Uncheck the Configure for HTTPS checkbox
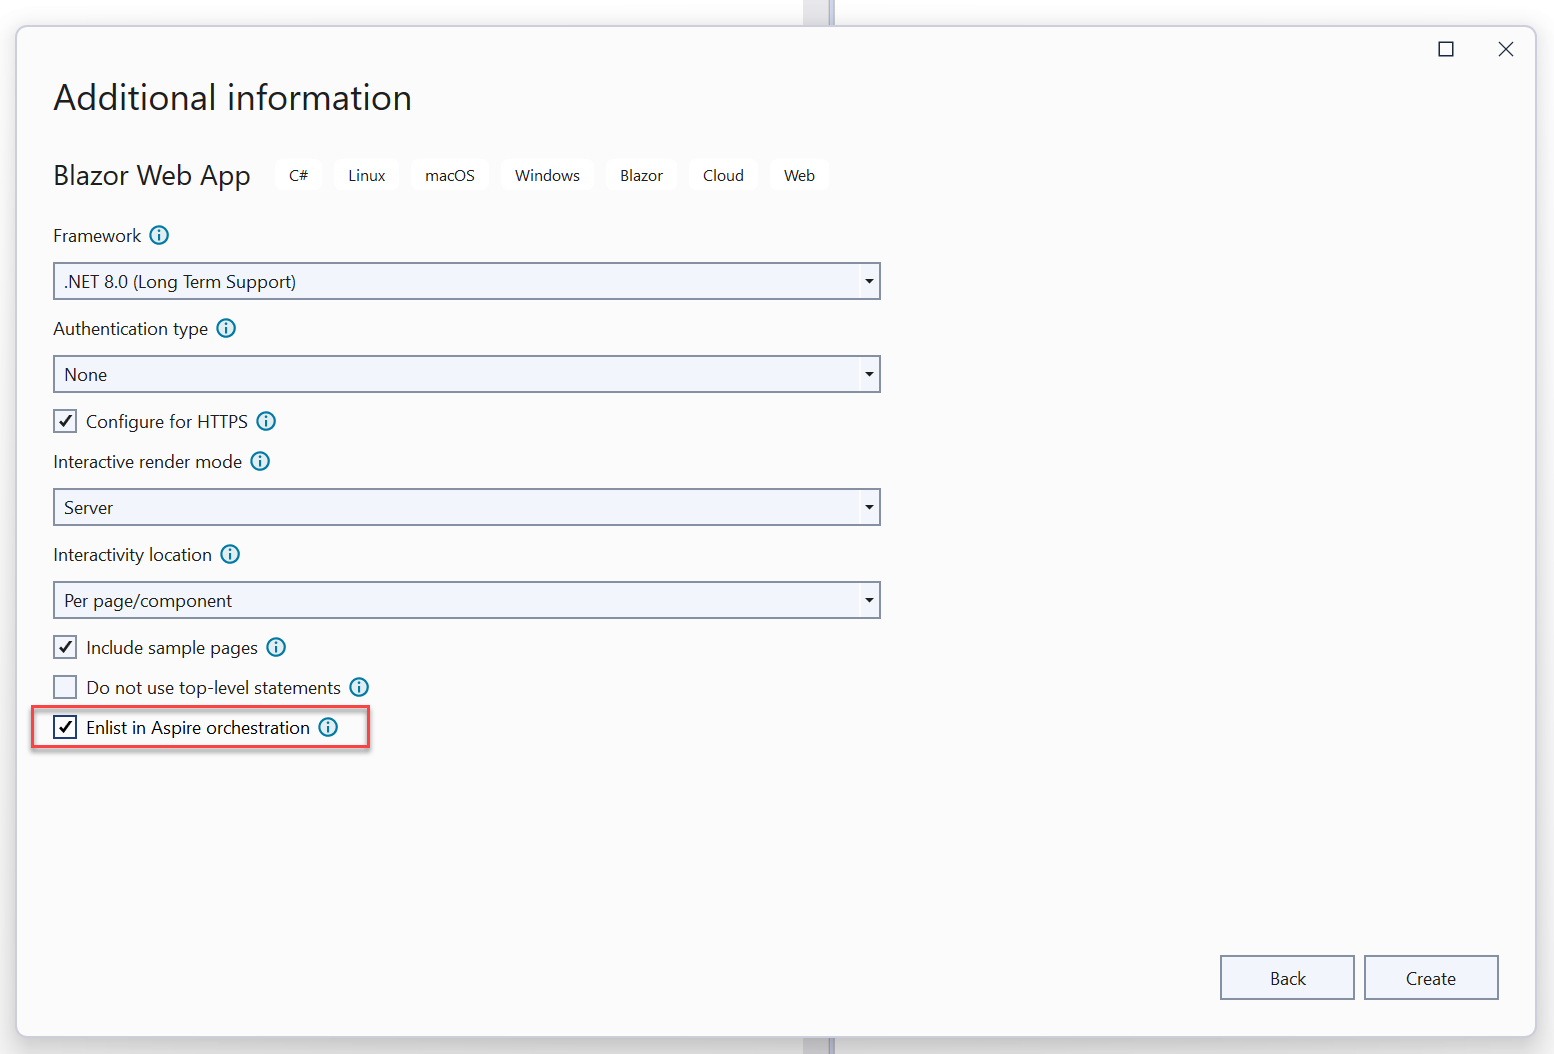Viewport: 1554px width, 1054px height. point(65,421)
